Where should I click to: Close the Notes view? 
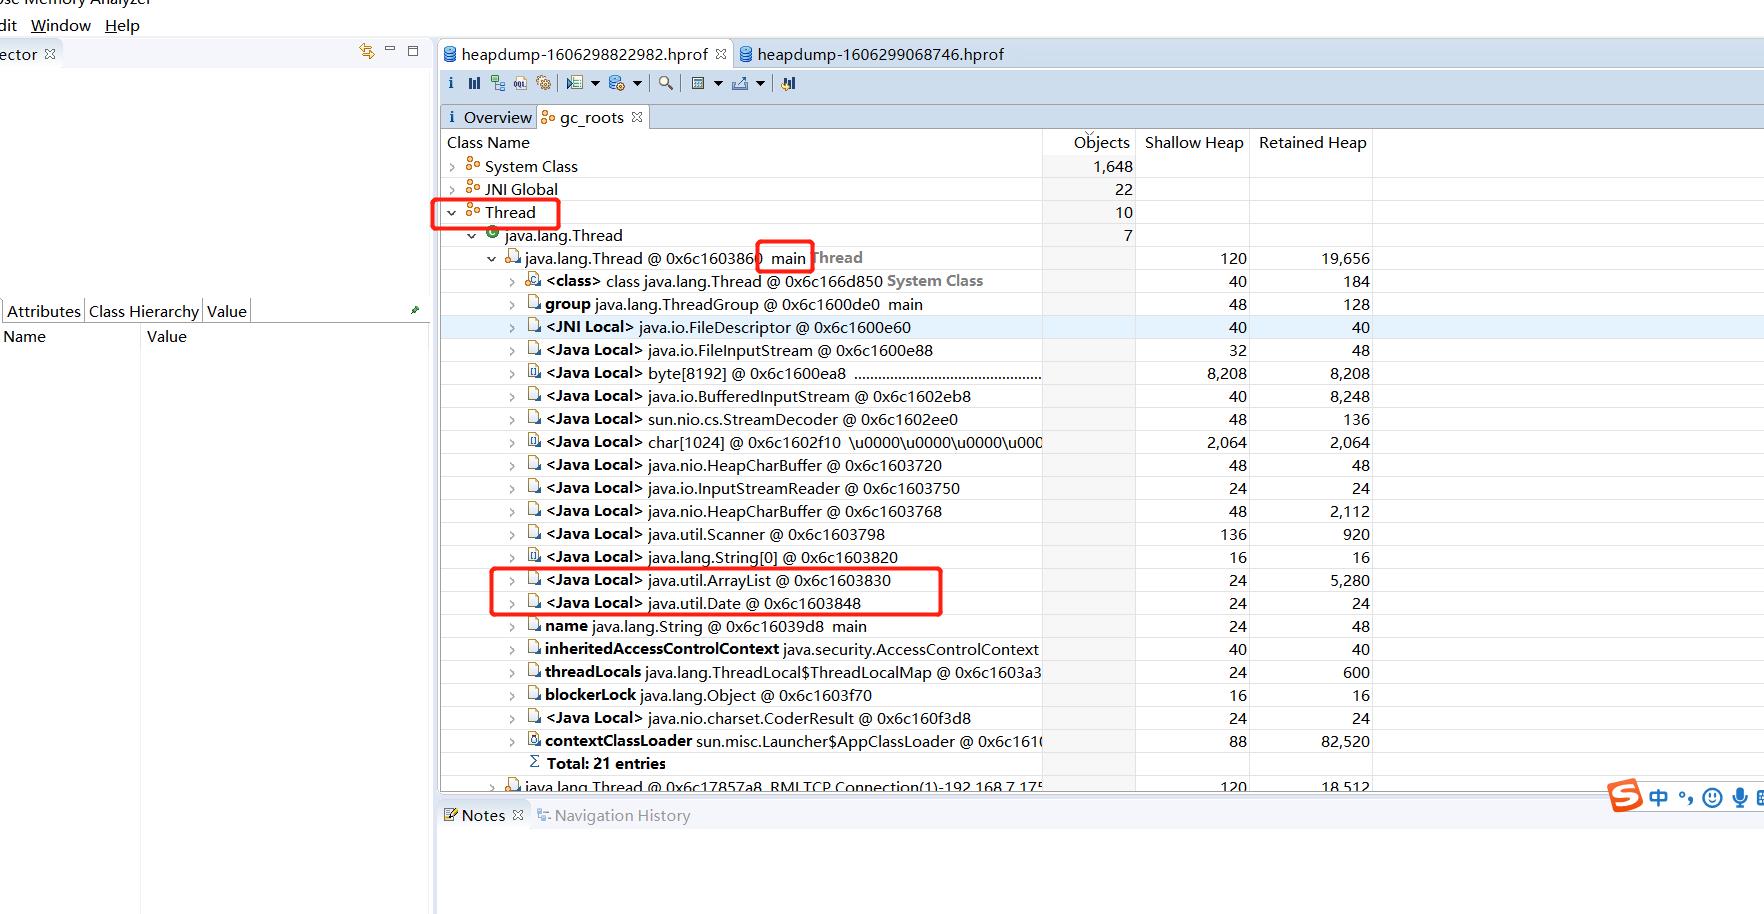(518, 815)
